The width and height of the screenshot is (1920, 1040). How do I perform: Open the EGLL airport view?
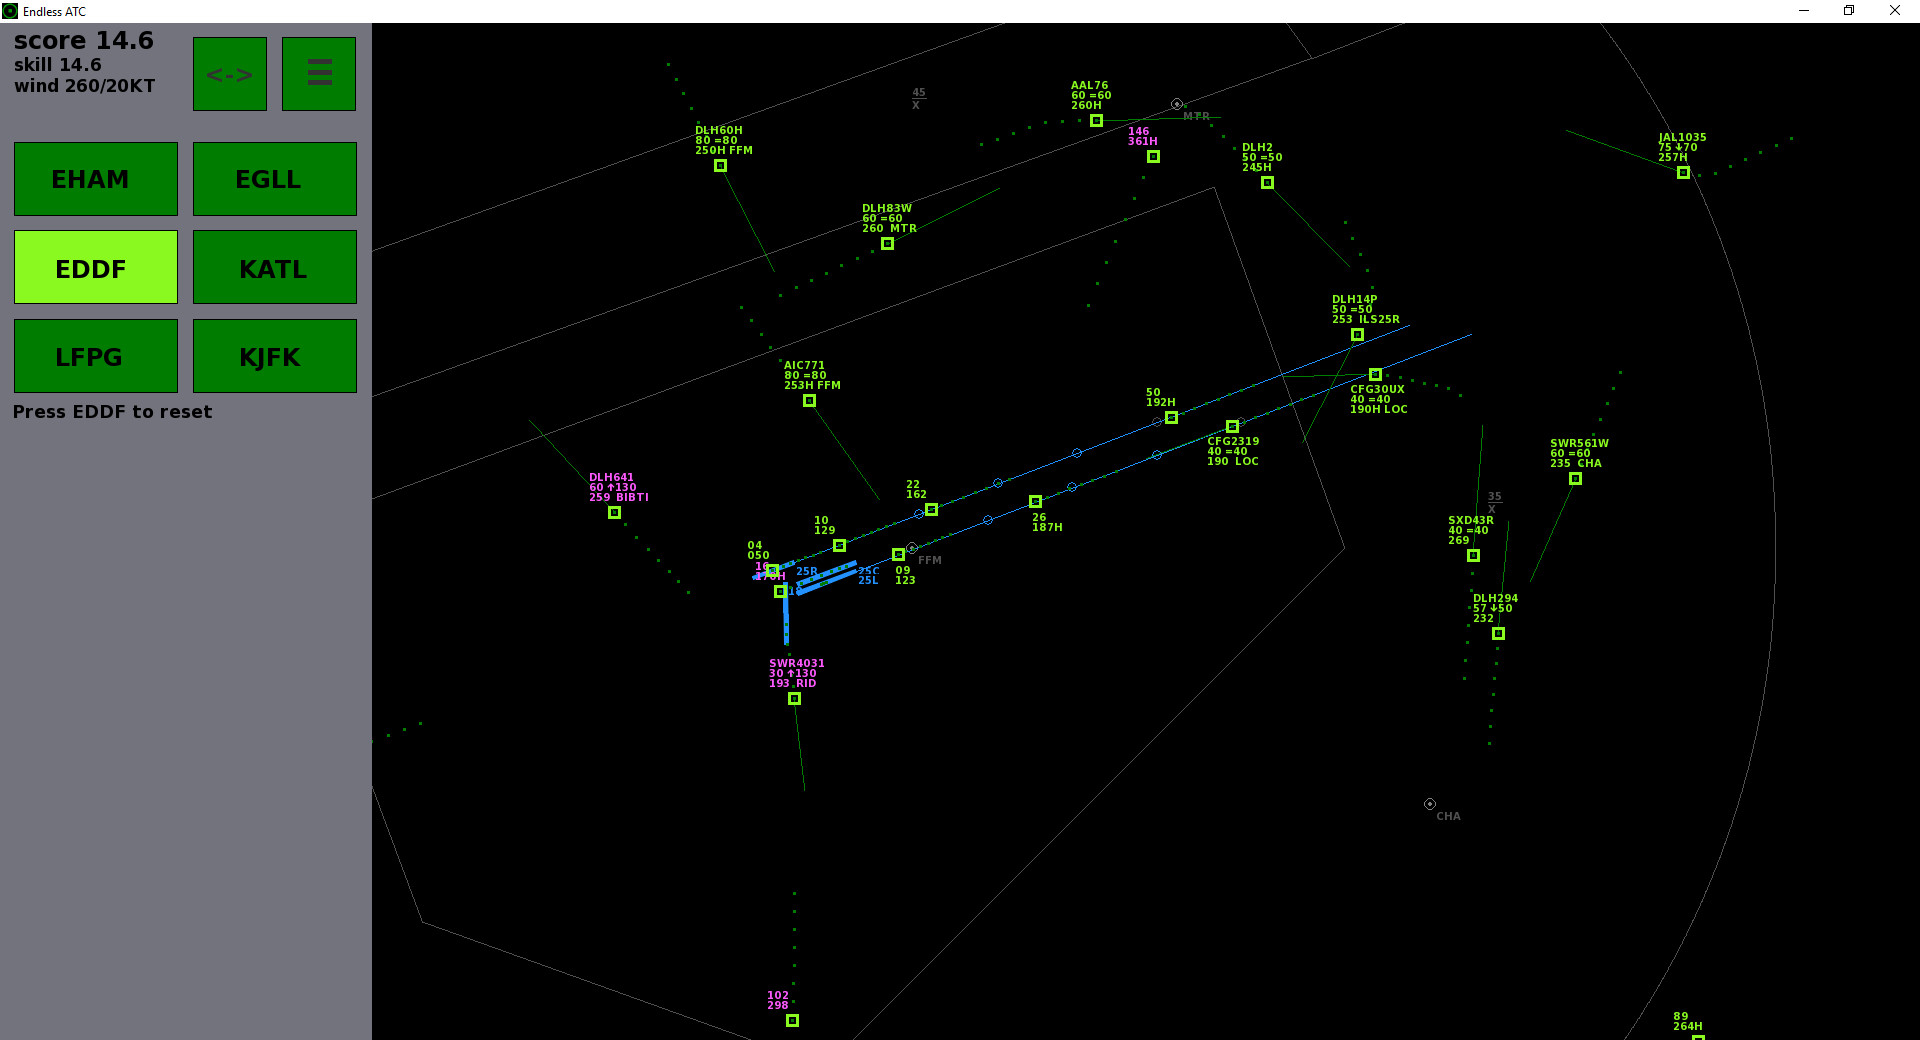point(274,179)
